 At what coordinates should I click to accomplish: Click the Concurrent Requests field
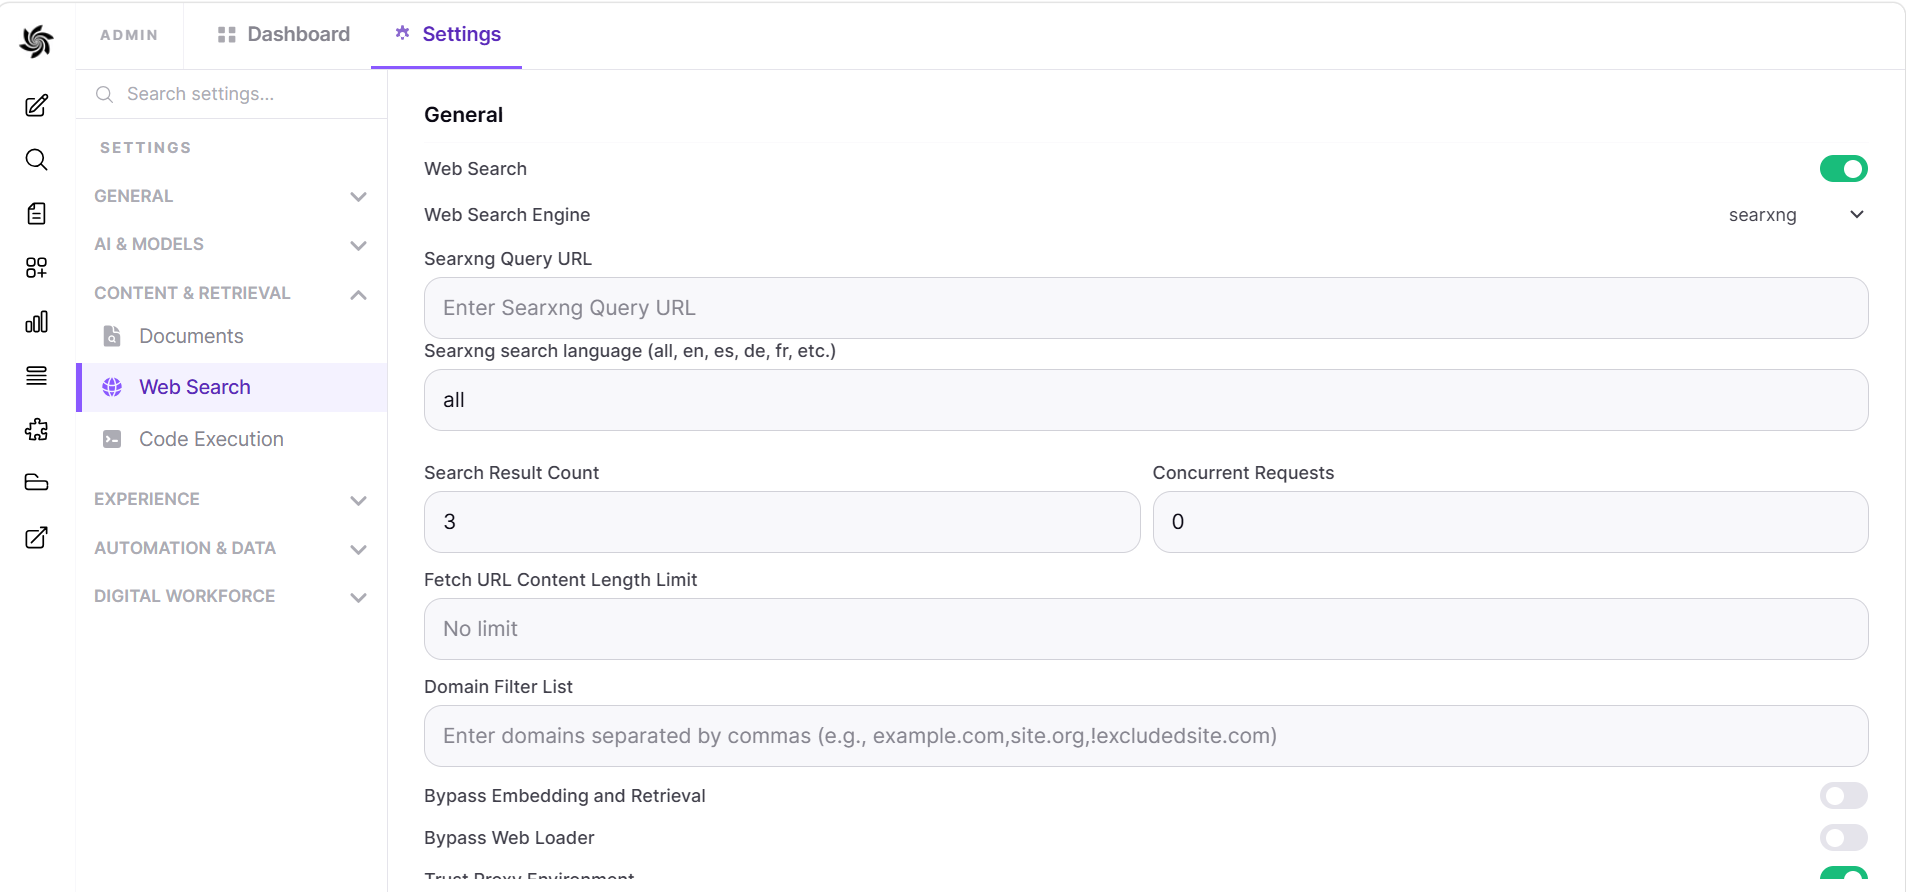click(x=1511, y=522)
